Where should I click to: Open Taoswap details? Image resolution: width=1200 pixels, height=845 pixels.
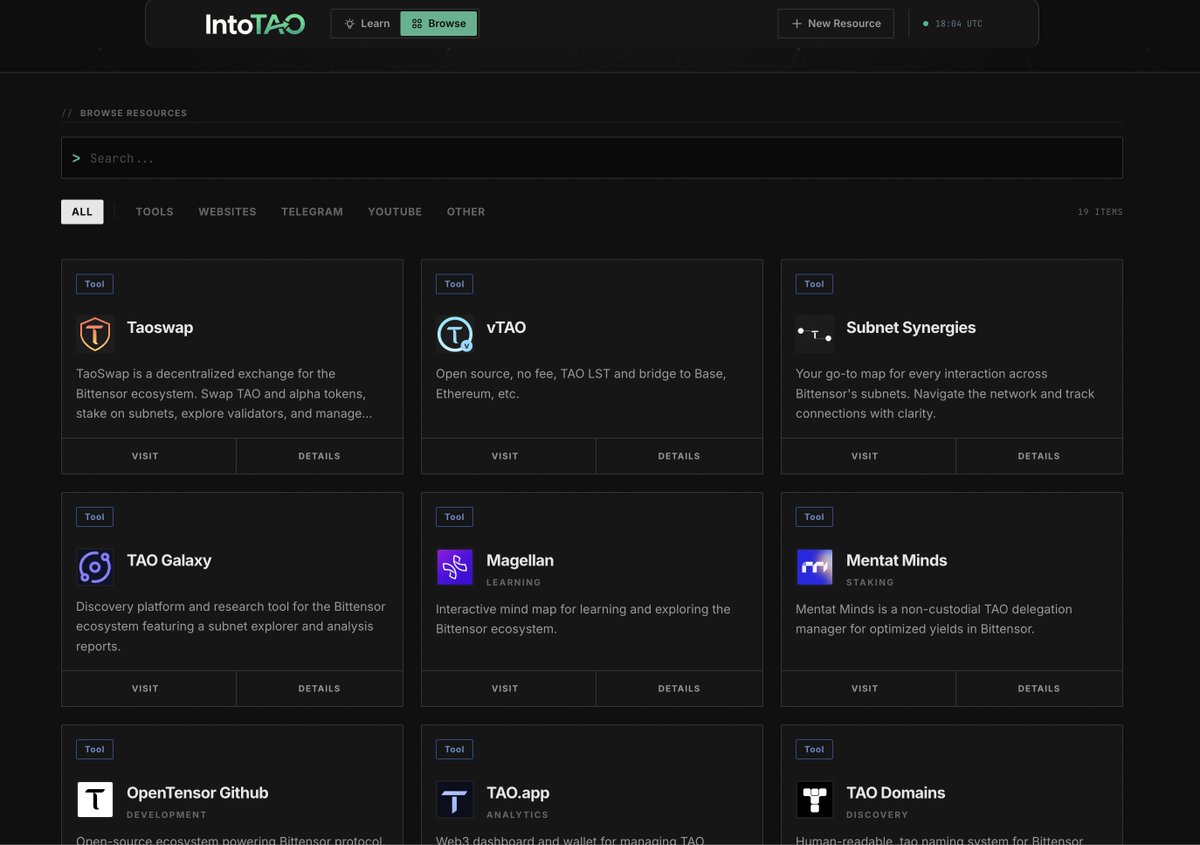click(x=320, y=456)
